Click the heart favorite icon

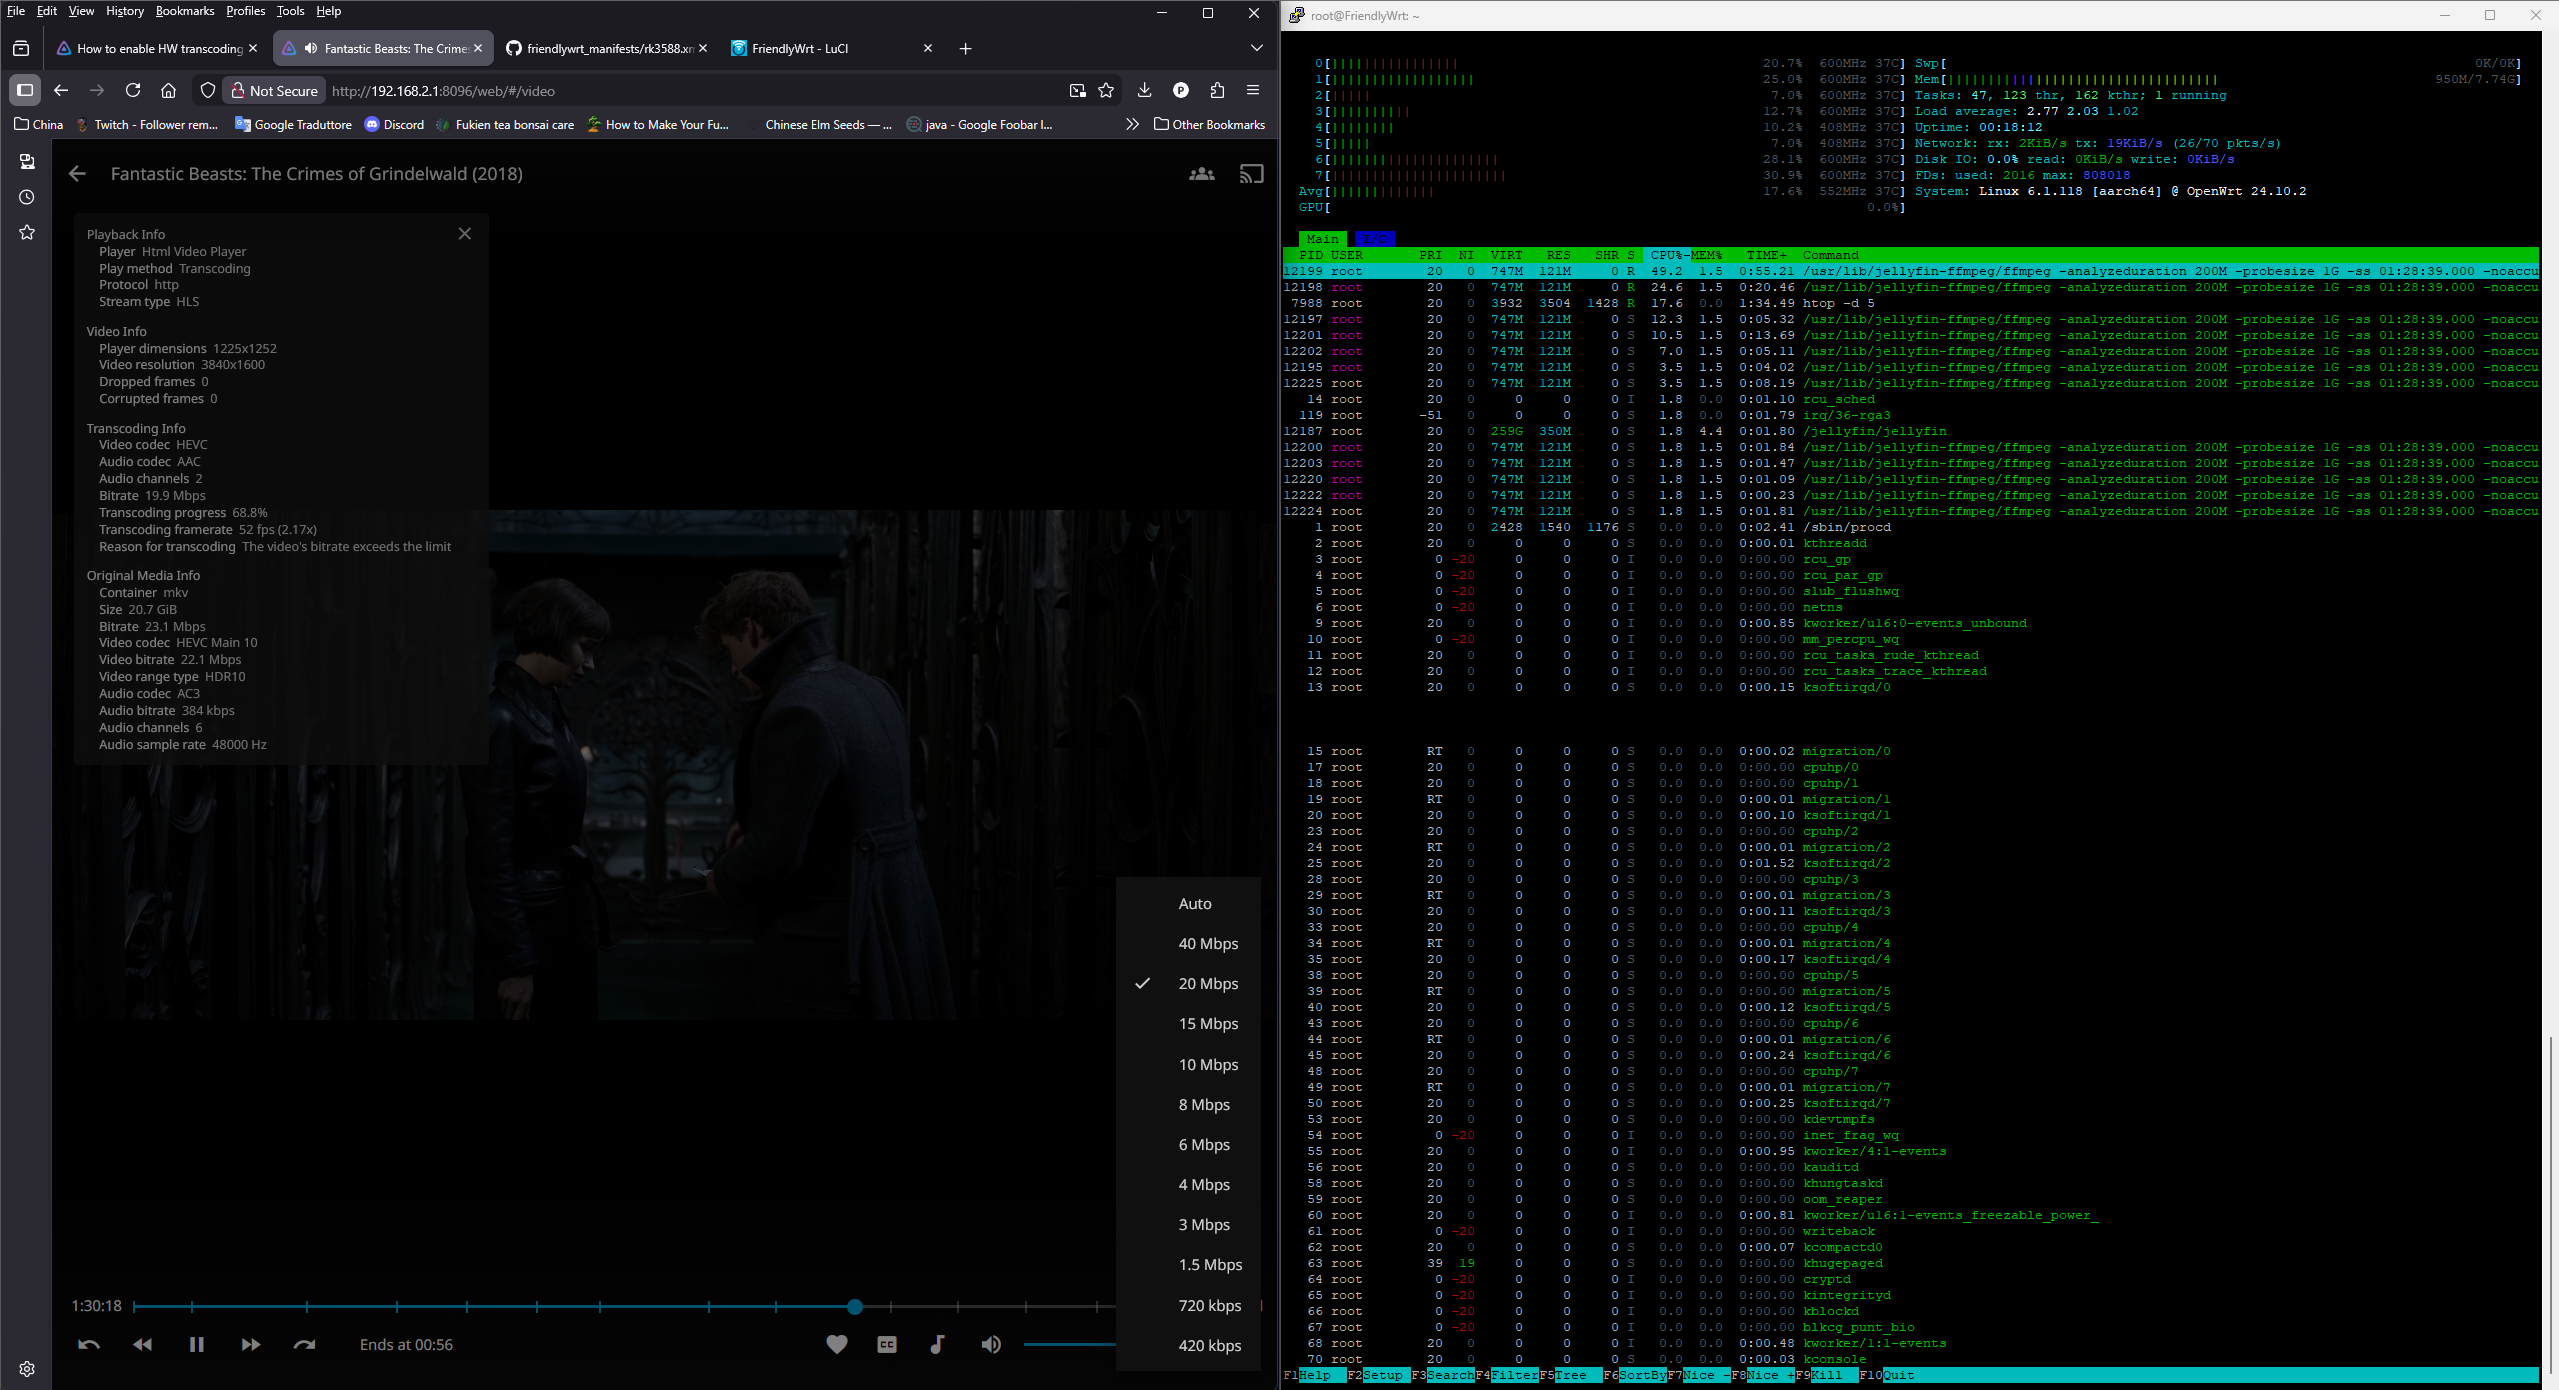[837, 1345]
